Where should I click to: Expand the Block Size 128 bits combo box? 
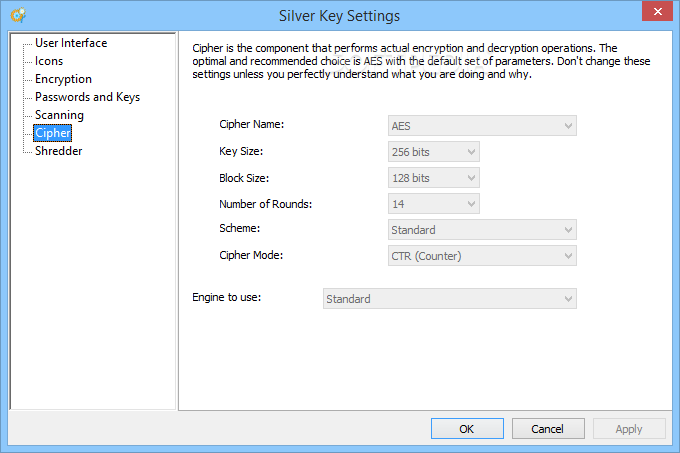click(x=434, y=178)
